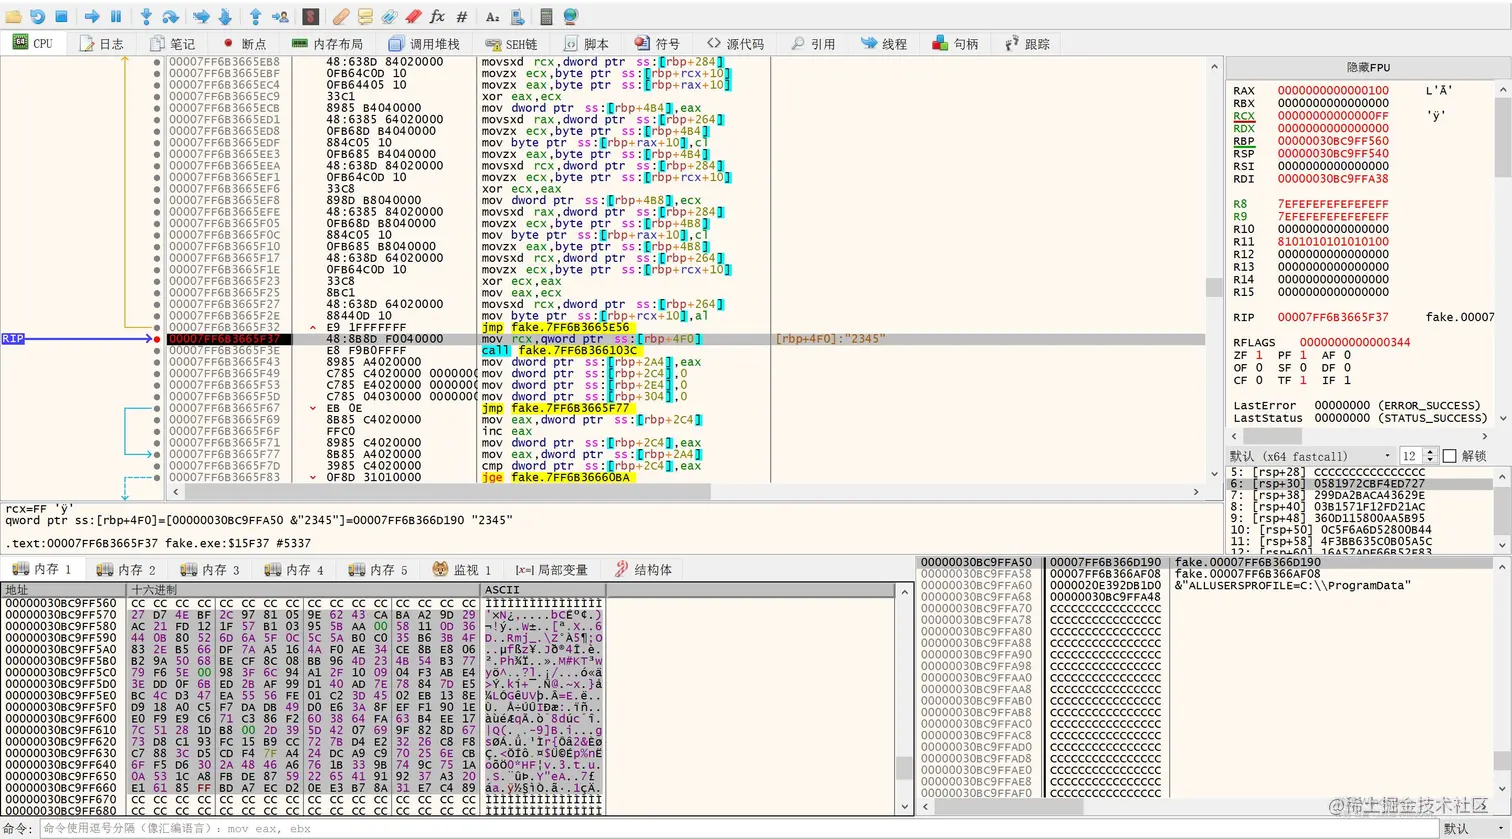Decrease the argument count spinner
1512x839 pixels.
[1429, 460]
